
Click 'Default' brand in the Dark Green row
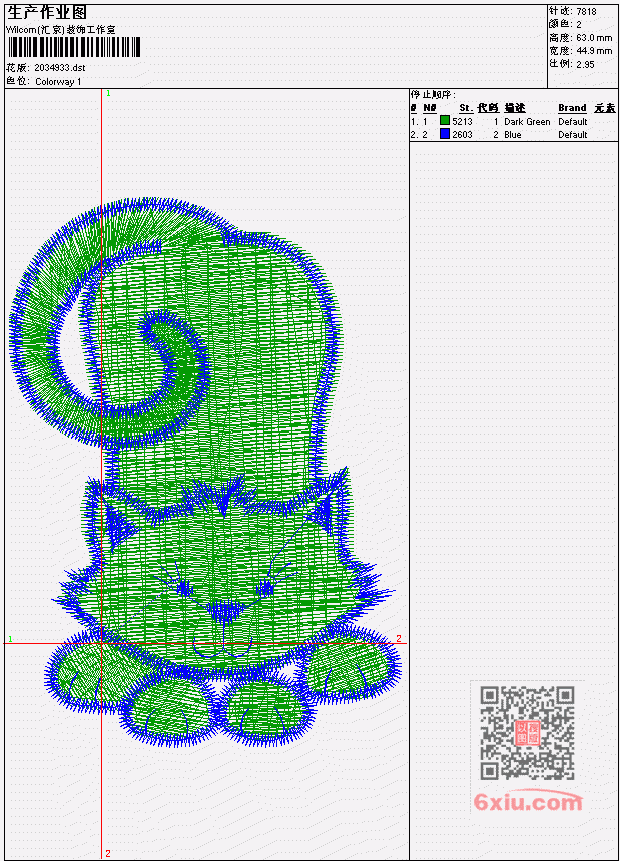[573, 121]
